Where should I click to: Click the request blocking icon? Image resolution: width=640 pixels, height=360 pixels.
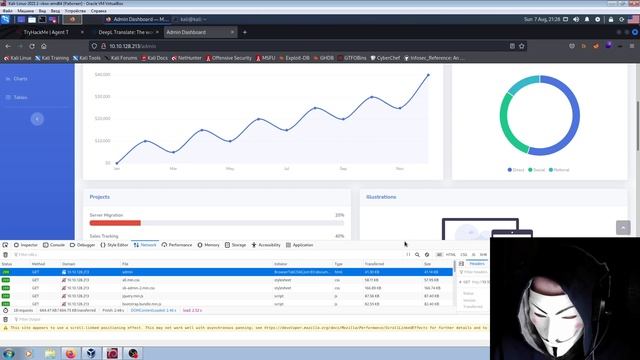point(427,255)
